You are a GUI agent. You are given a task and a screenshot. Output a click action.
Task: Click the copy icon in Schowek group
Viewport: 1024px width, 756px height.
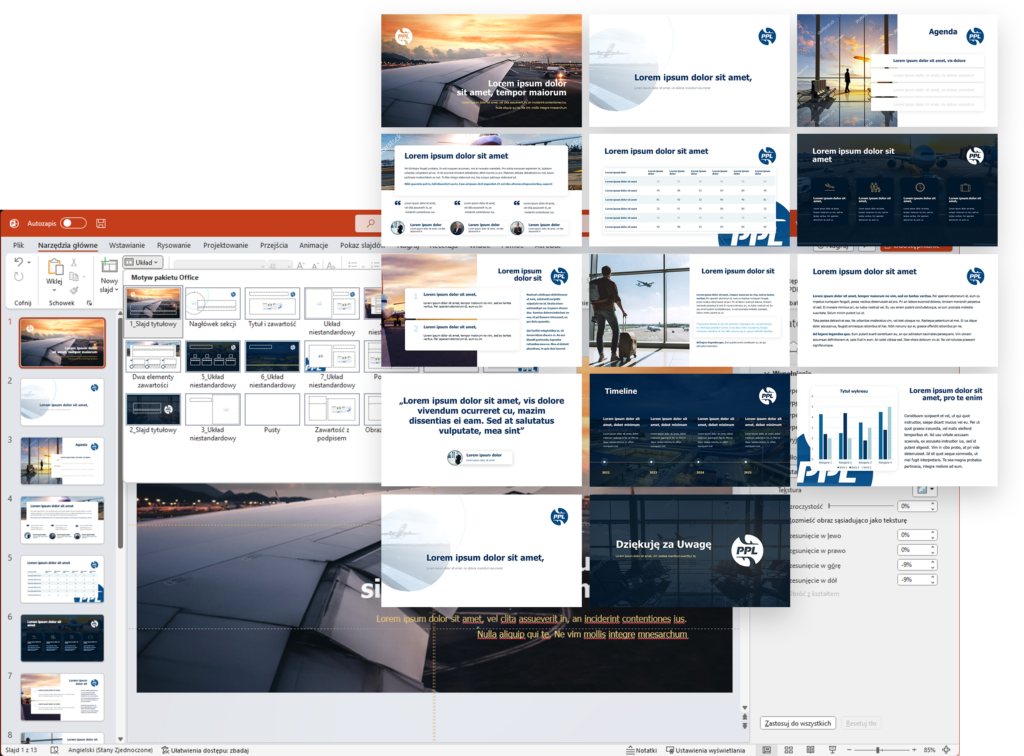click(73, 277)
